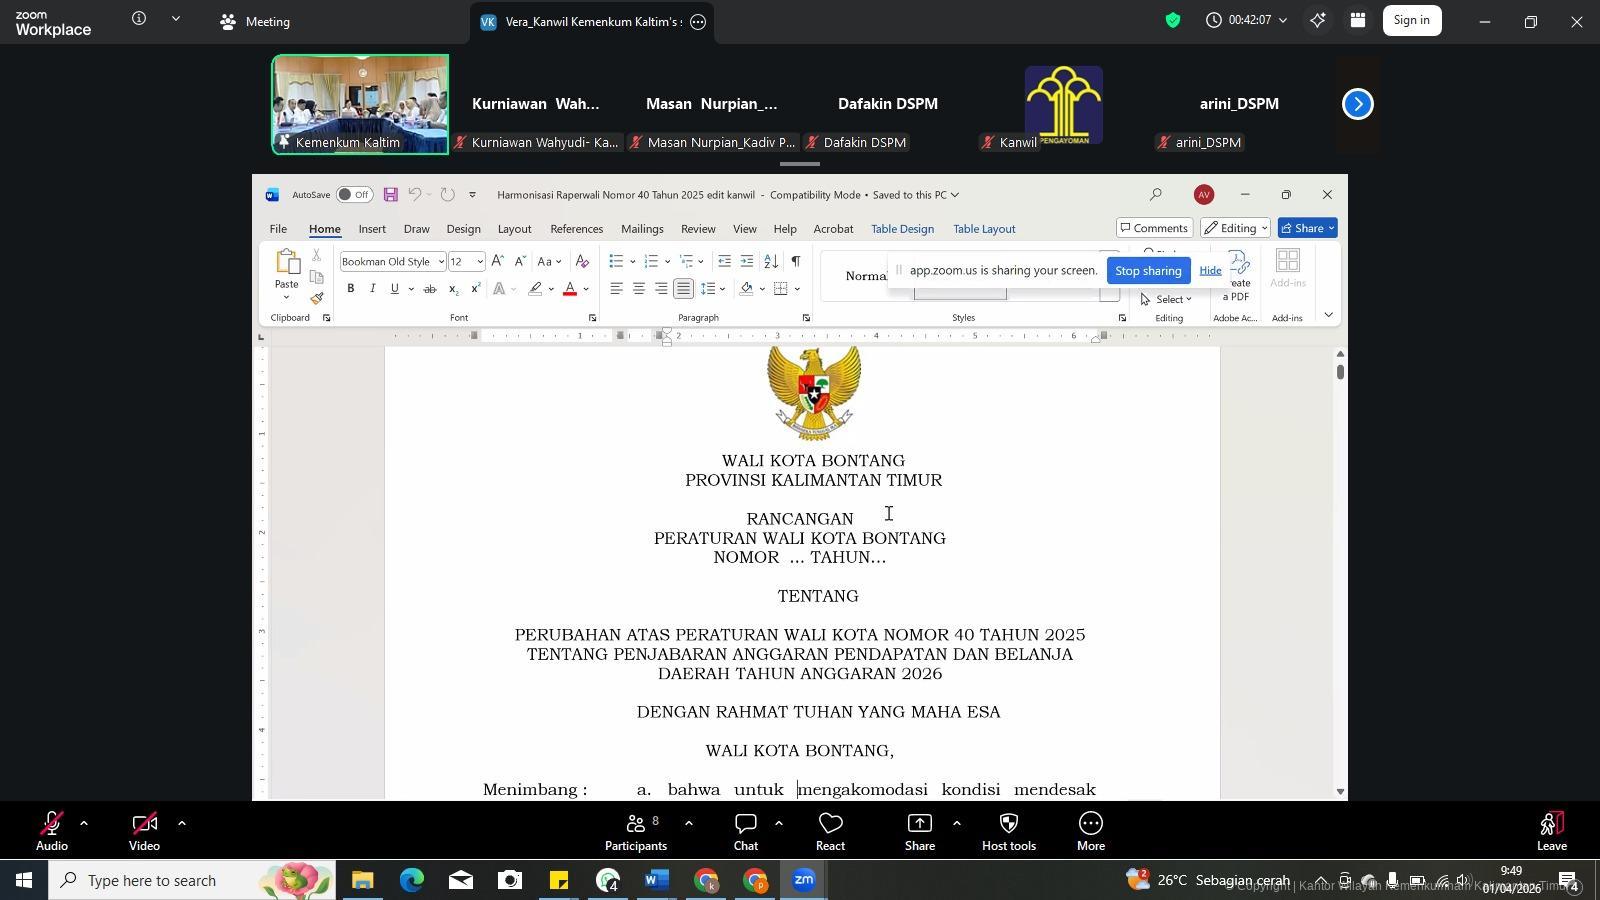Open Host tools in Zoom
Image resolution: width=1600 pixels, height=900 pixels.
click(x=1008, y=830)
